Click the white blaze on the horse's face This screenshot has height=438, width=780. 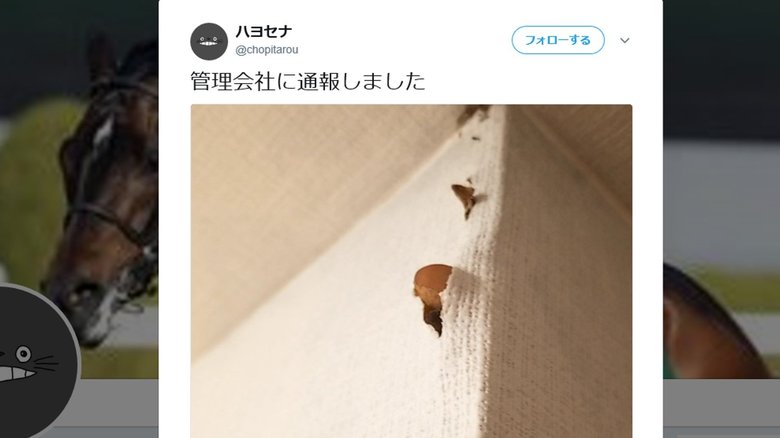103,133
